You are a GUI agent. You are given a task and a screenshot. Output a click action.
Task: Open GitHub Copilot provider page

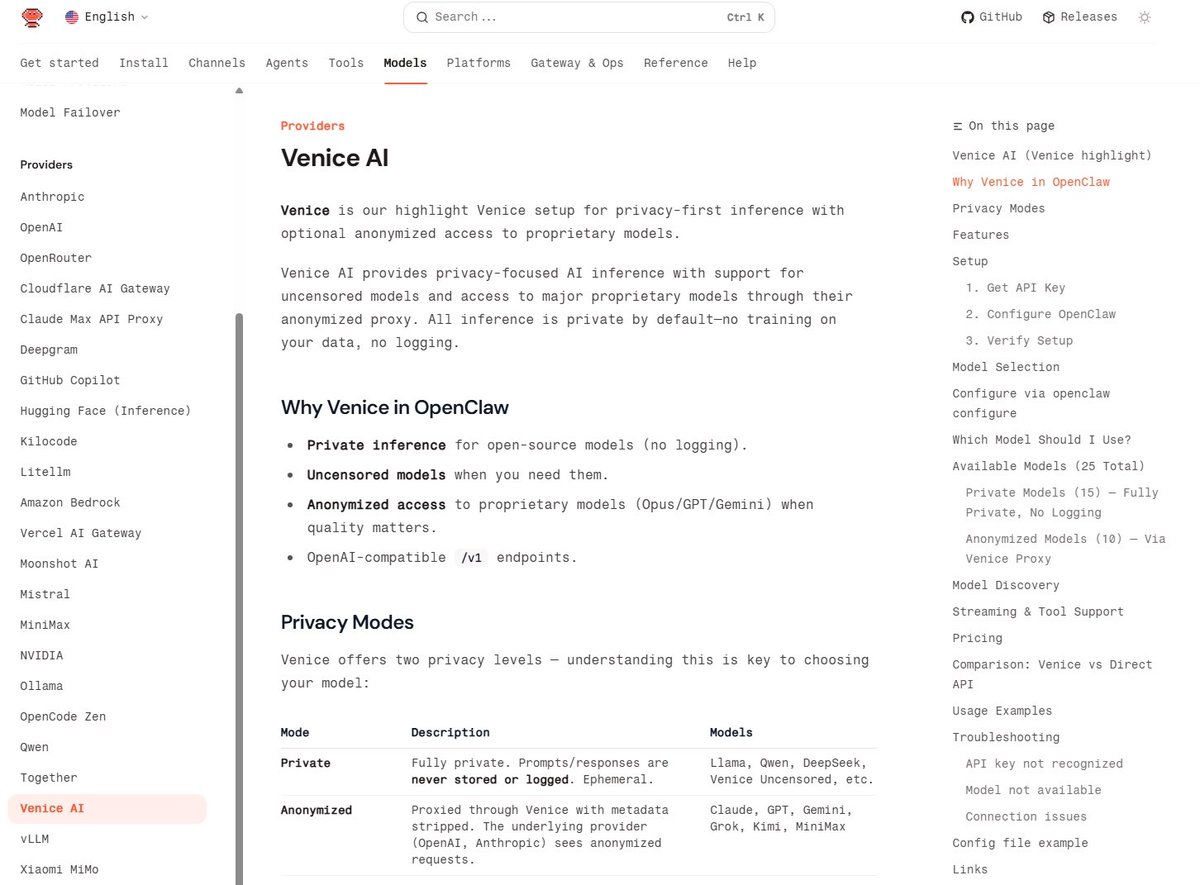[x=70, y=380]
